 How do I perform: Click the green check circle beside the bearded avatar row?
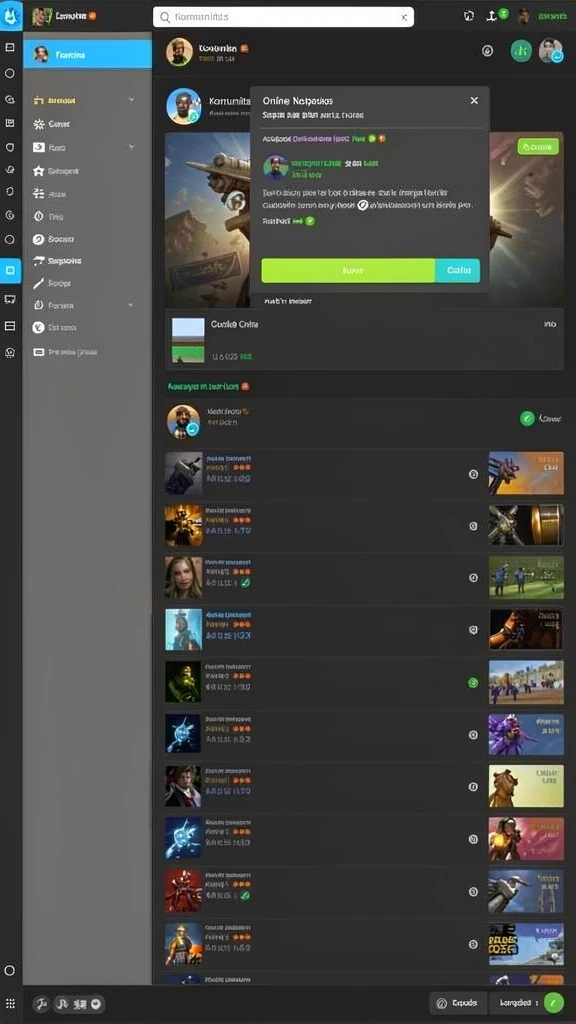click(x=527, y=419)
